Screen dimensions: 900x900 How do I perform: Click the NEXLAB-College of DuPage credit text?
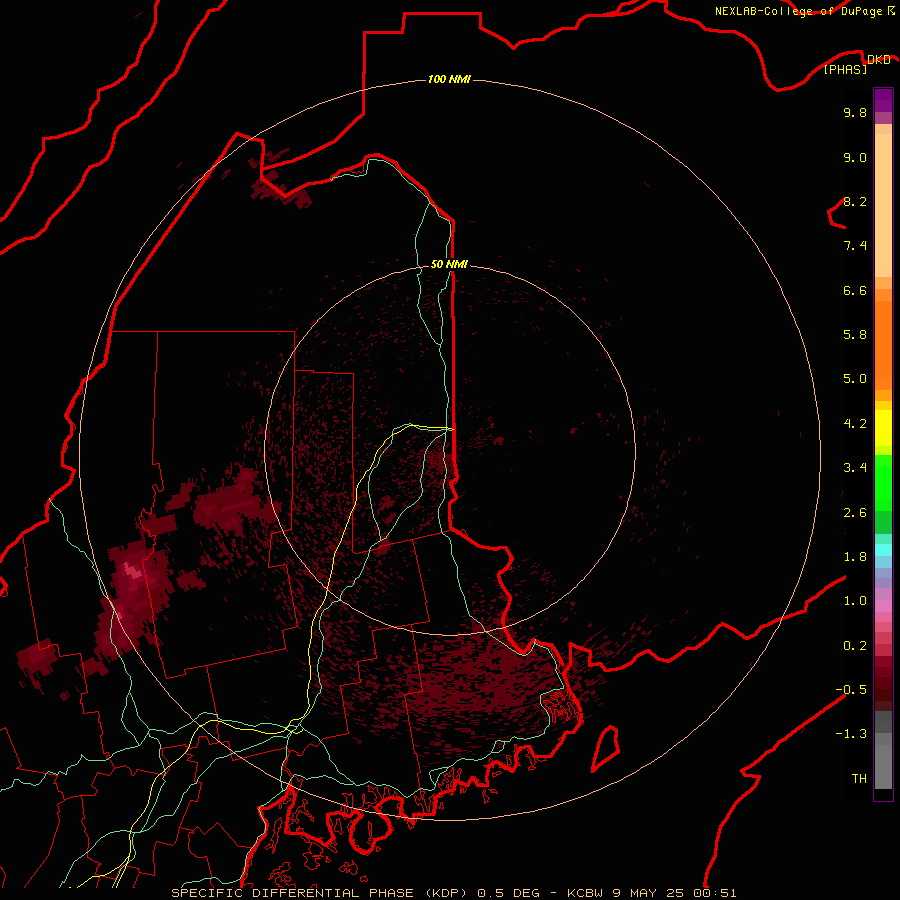798,11
